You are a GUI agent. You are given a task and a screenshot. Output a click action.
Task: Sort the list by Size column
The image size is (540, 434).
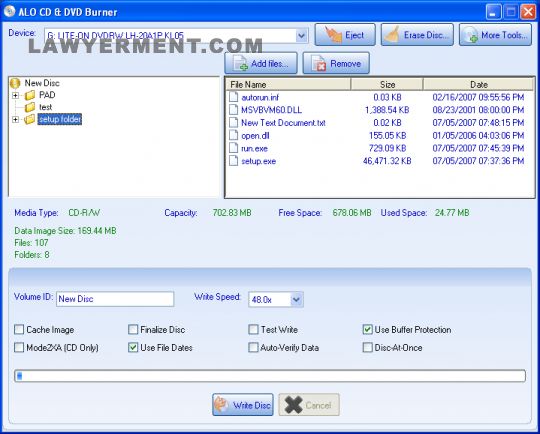tap(387, 84)
